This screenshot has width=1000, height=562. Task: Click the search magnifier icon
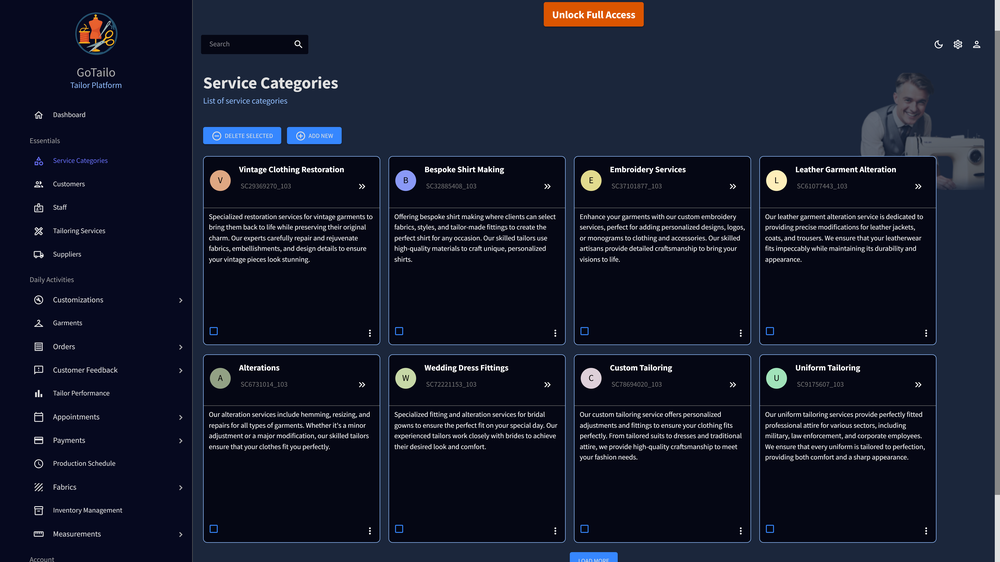point(298,44)
